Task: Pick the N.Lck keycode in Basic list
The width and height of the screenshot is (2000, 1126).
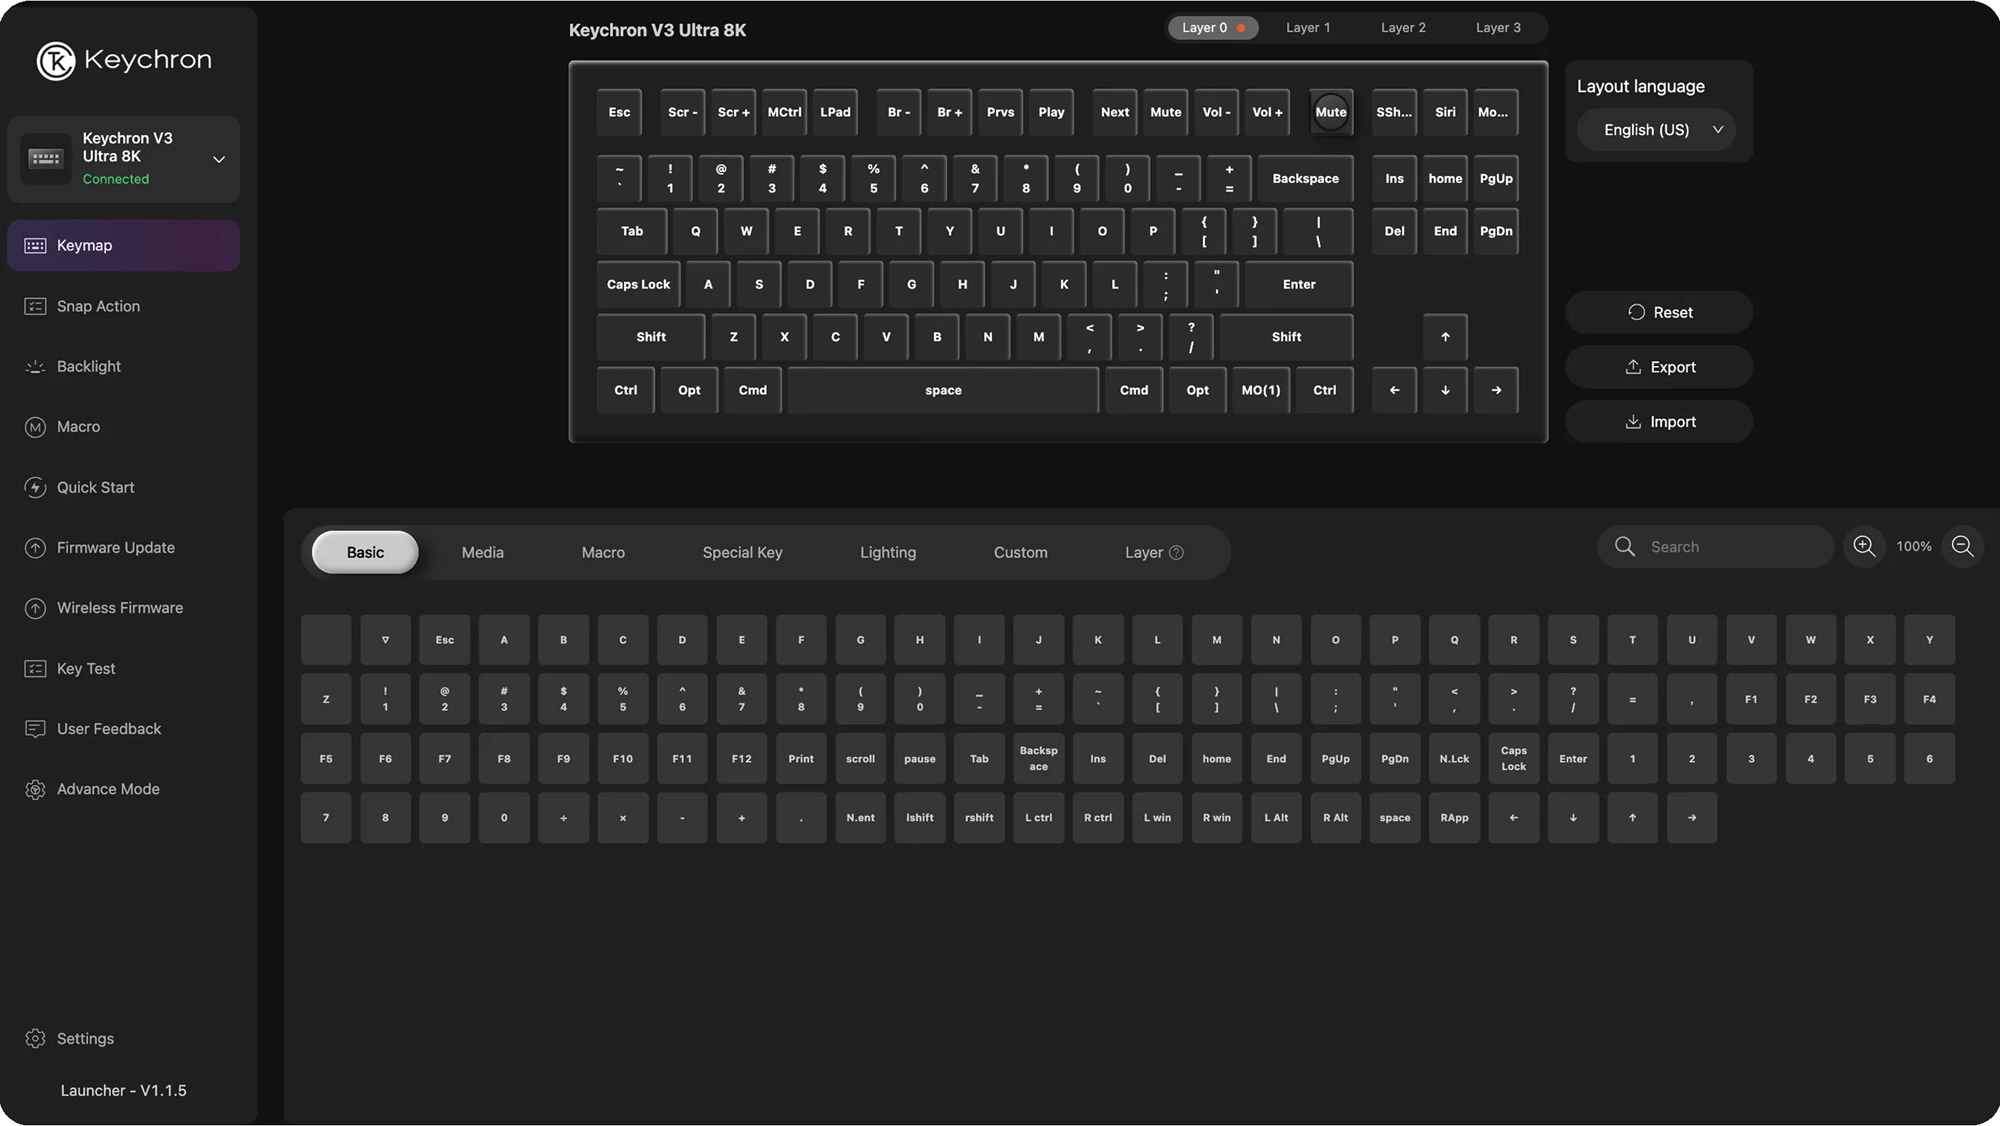Action: click(1454, 759)
